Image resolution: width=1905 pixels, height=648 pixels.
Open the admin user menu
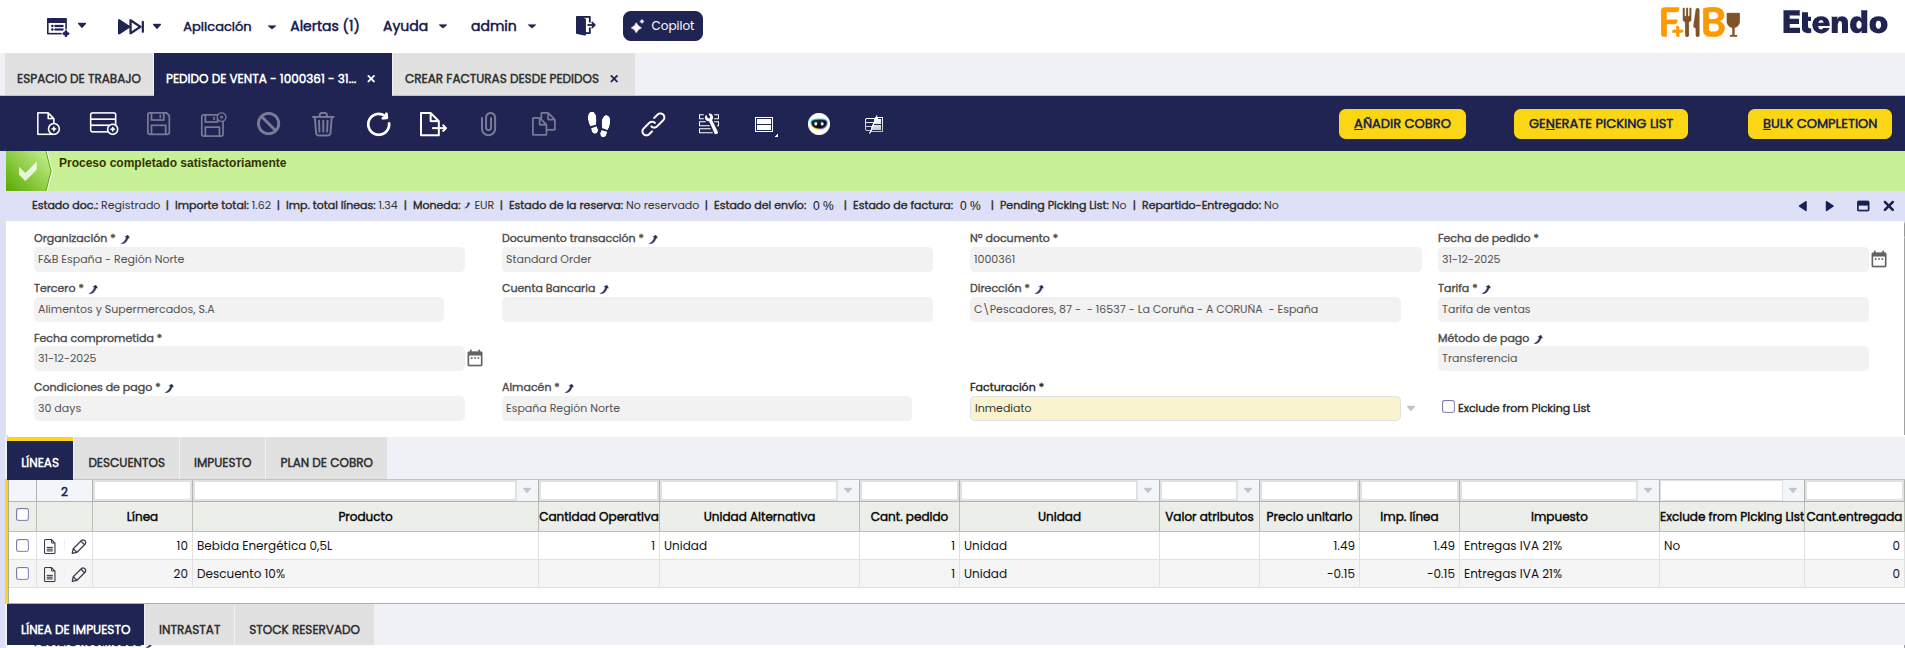click(x=503, y=26)
